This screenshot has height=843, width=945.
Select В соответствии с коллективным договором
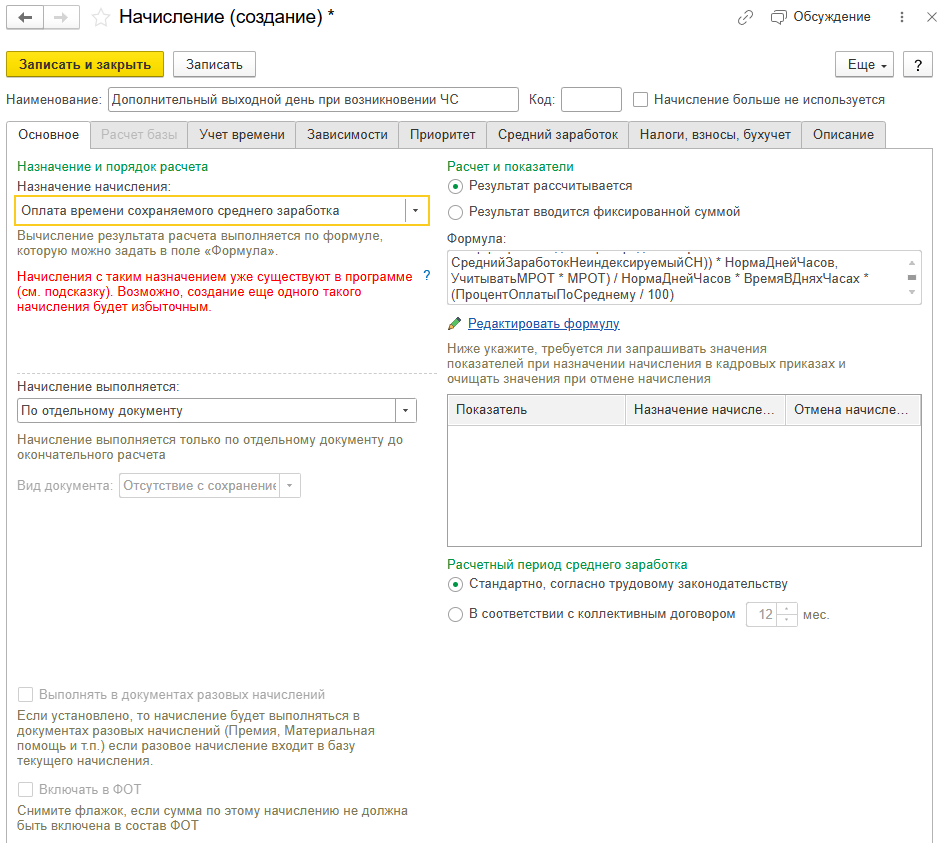click(456, 614)
